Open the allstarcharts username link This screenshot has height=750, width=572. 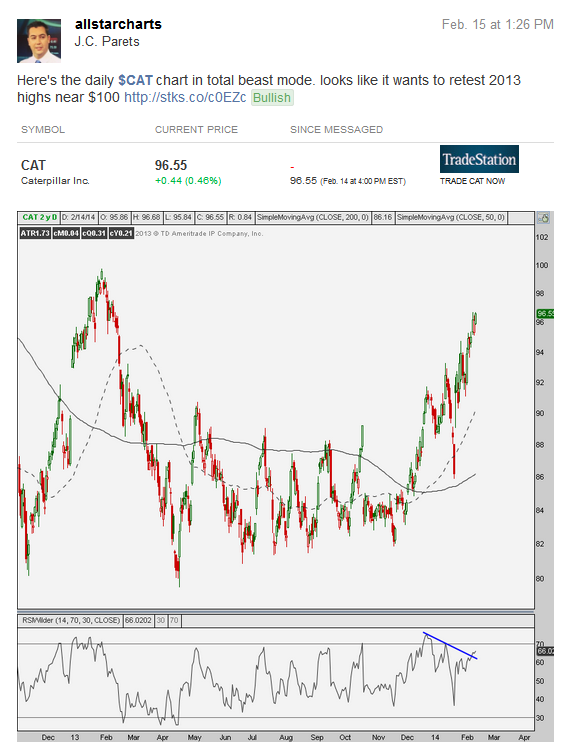118,24
